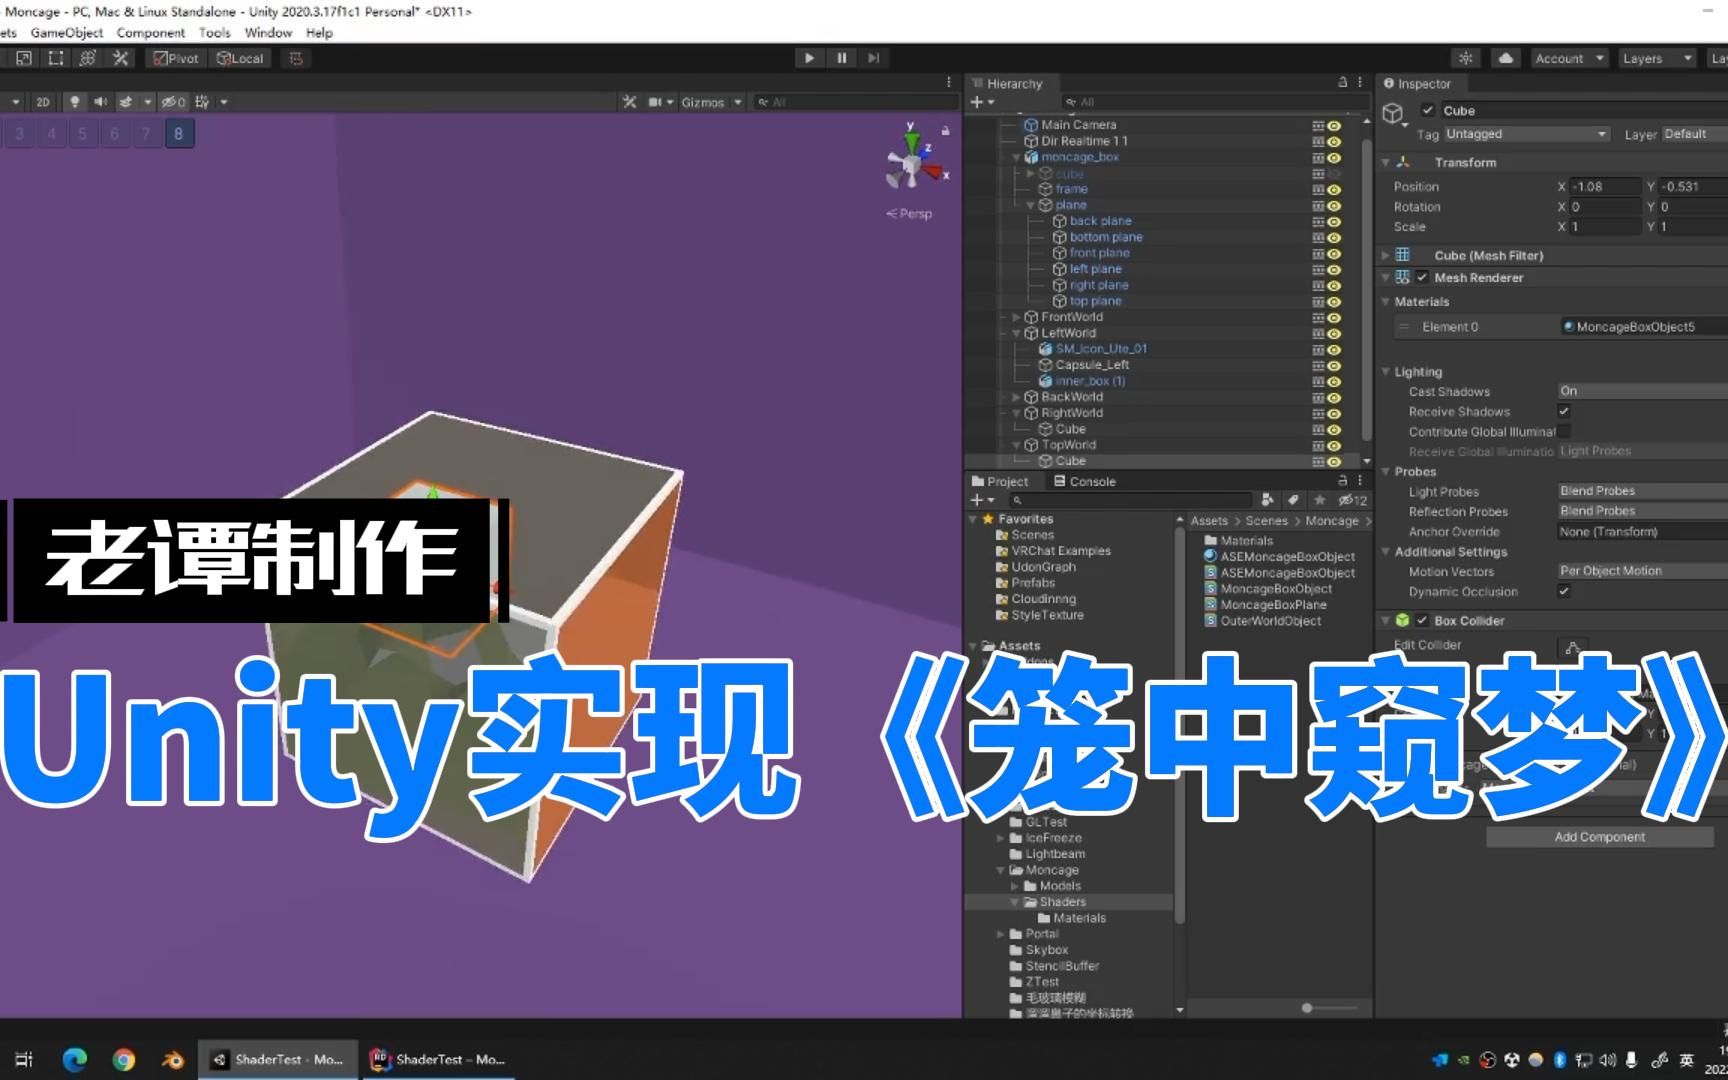
Task: Open Layers dropdown
Action: coord(1656,58)
